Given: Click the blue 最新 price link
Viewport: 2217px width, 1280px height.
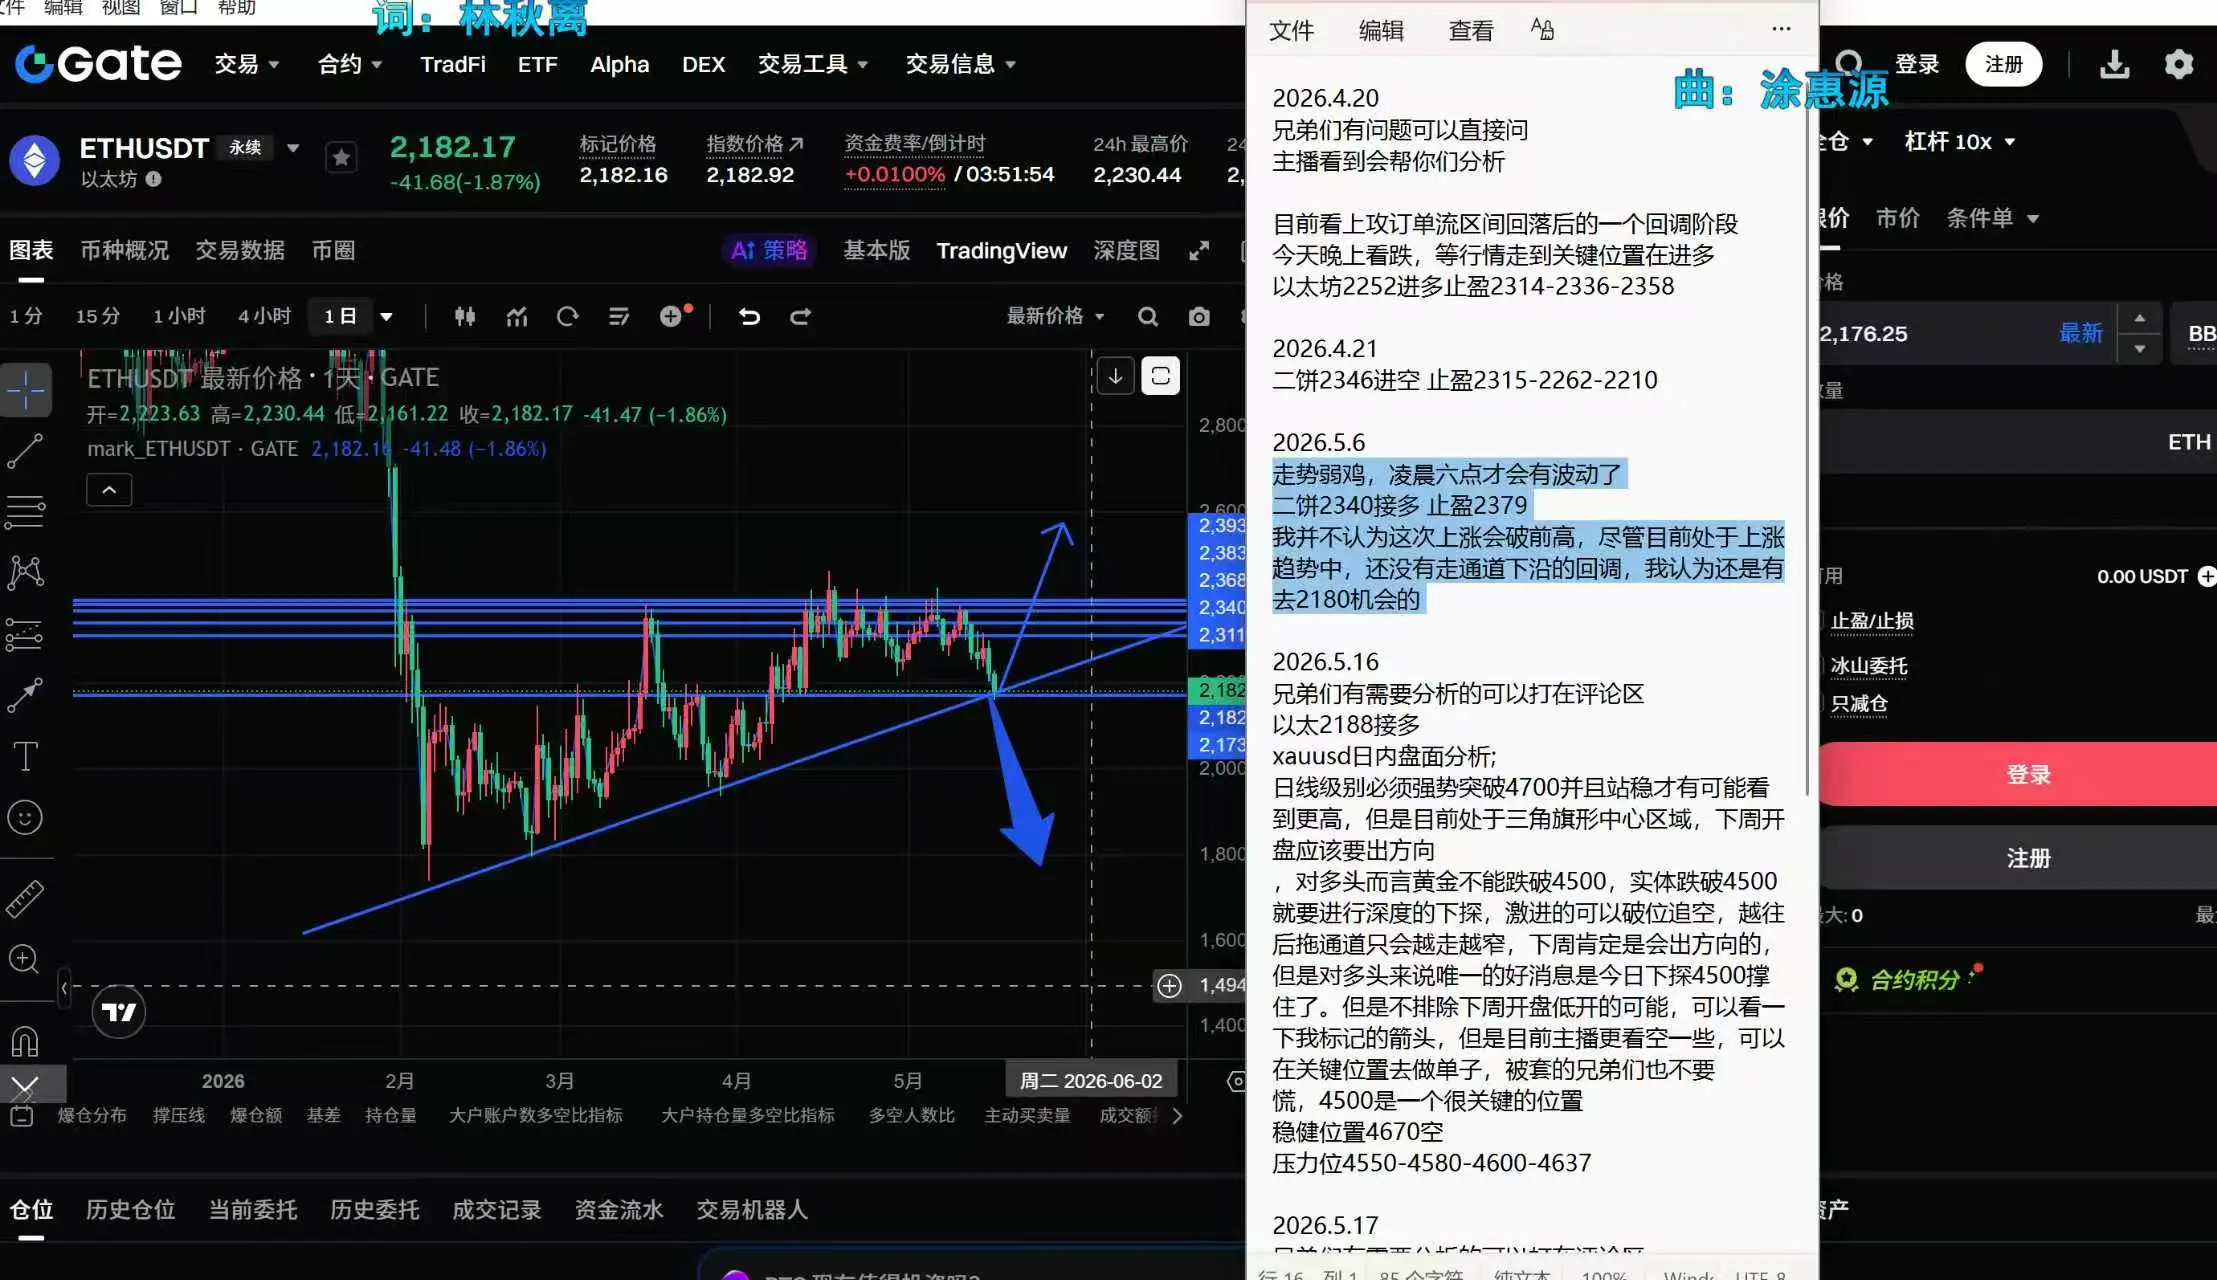Looking at the screenshot, I should pos(2081,333).
